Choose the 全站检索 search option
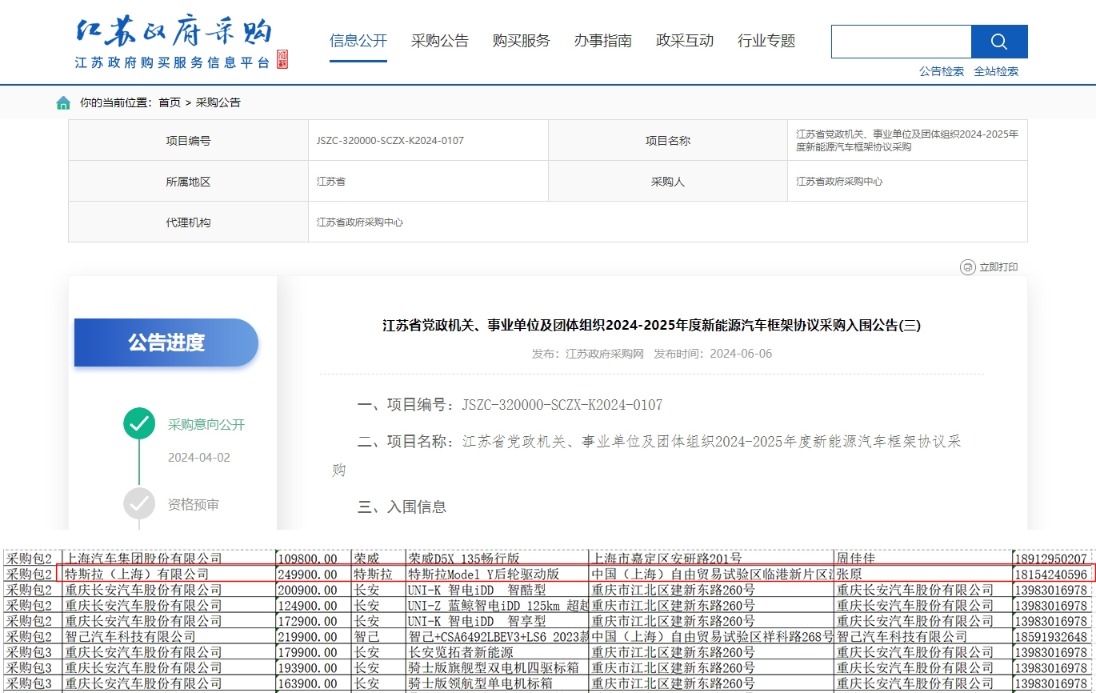1096x693 pixels. click(996, 72)
